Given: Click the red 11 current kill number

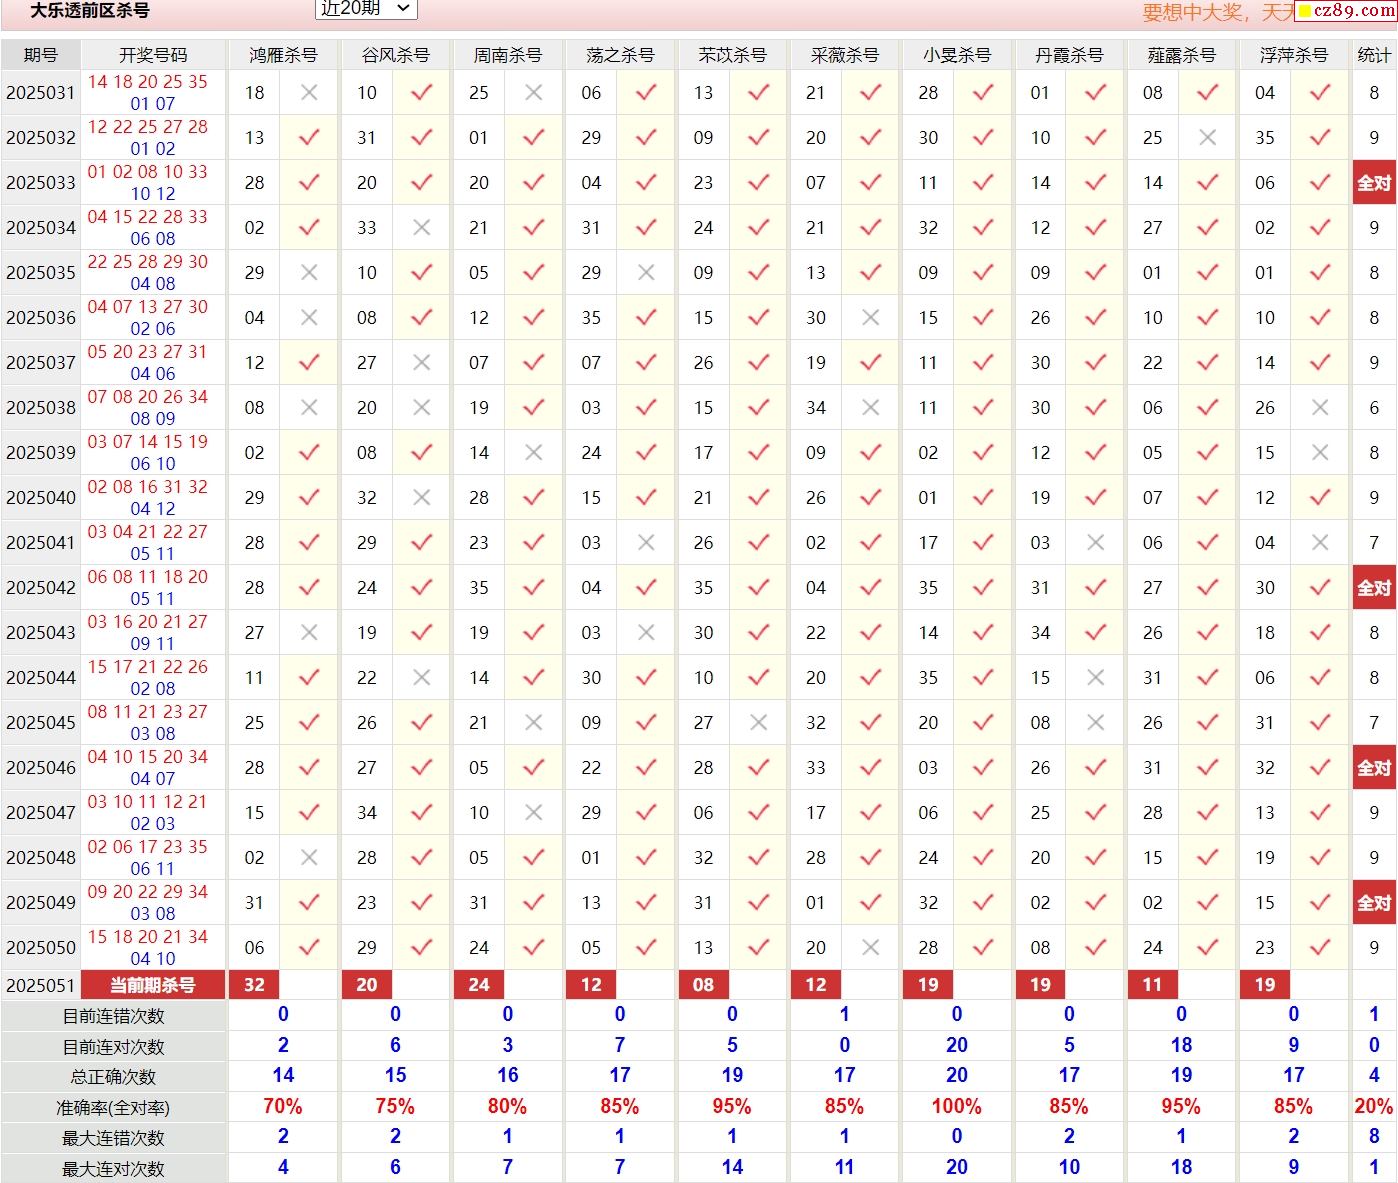Looking at the screenshot, I should click(1152, 985).
